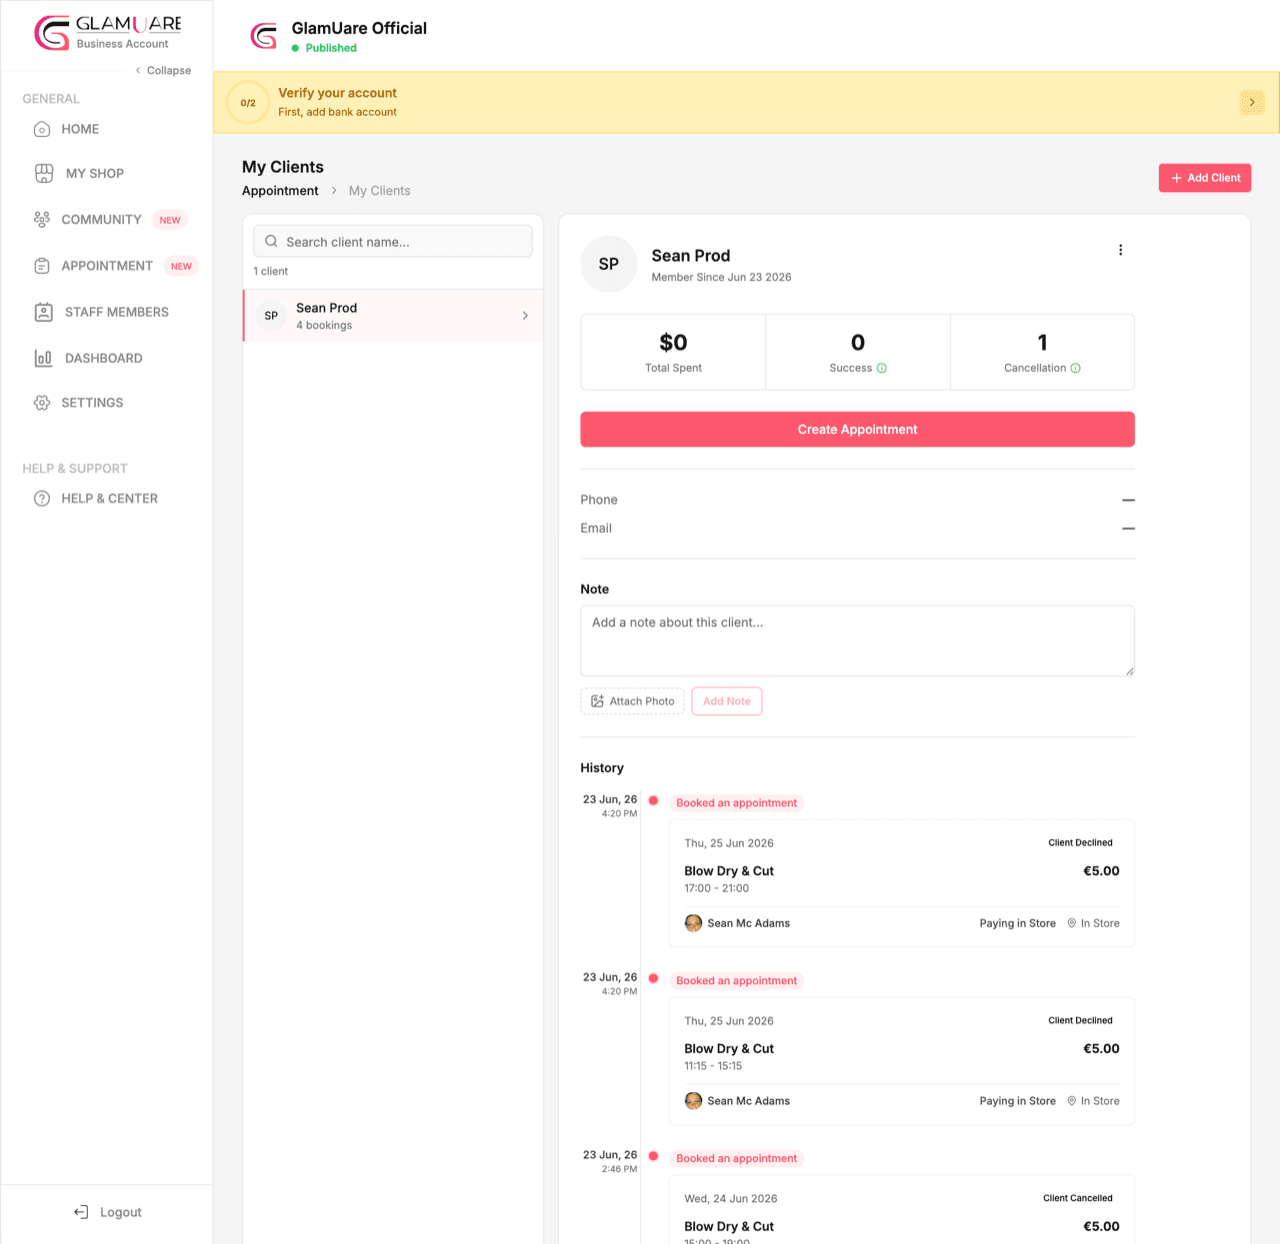Screen dimensions: 1280x1244
Task: Click the Attach Photo button
Action: [633, 701]
